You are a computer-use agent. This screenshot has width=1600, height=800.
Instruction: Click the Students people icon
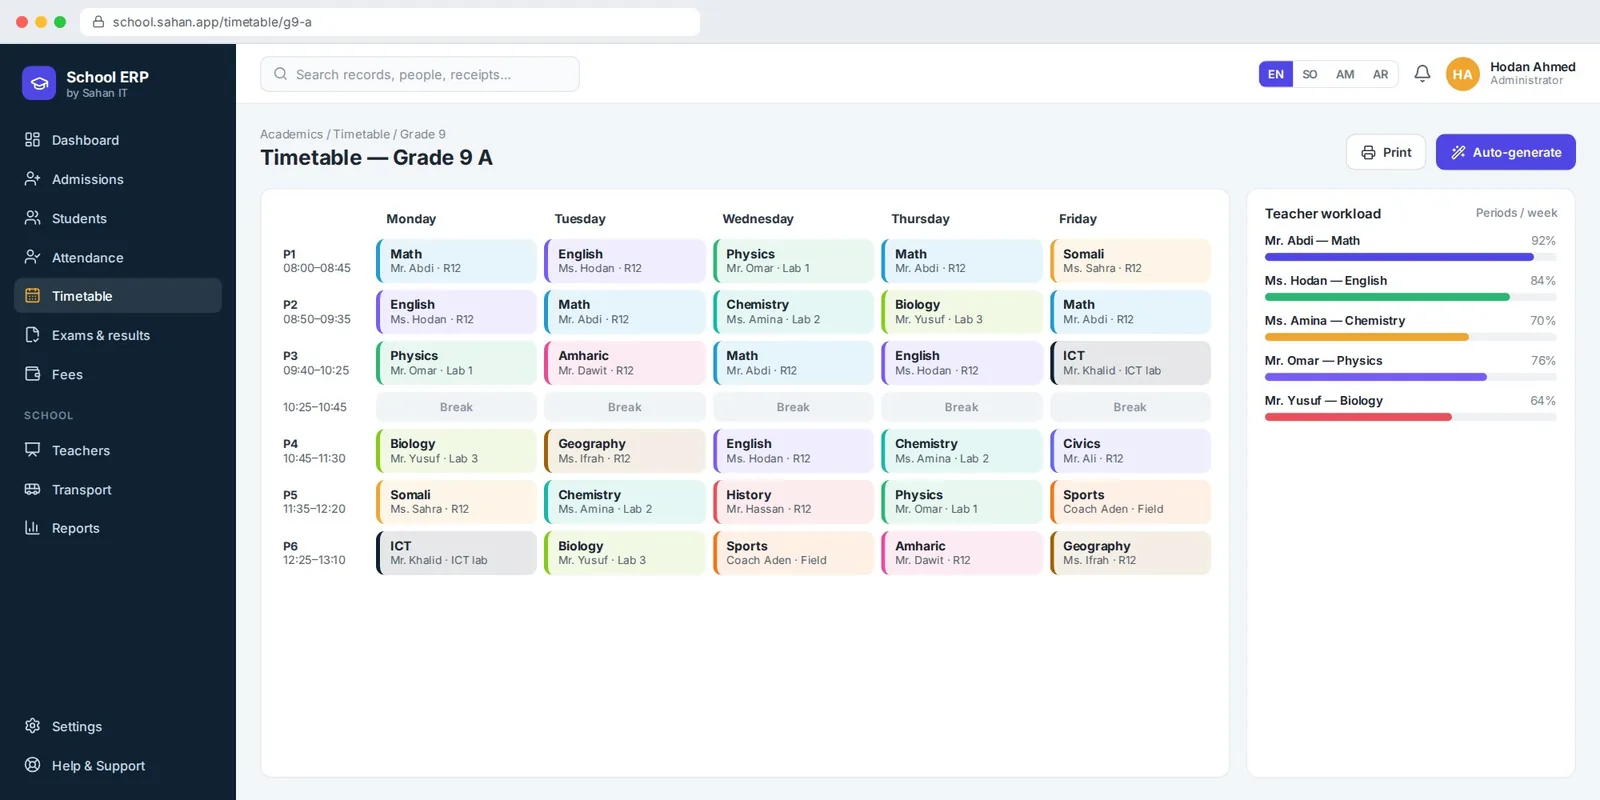[x=33, y=218]
